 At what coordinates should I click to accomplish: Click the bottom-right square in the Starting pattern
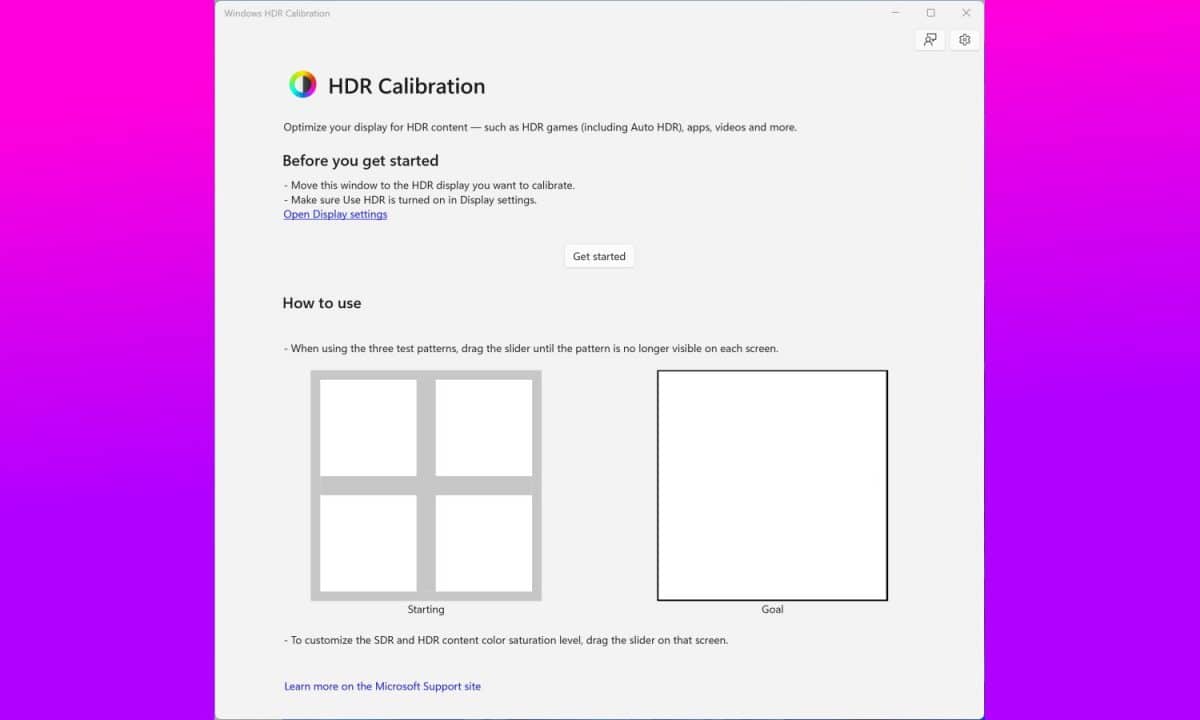[x=485, y=543]
